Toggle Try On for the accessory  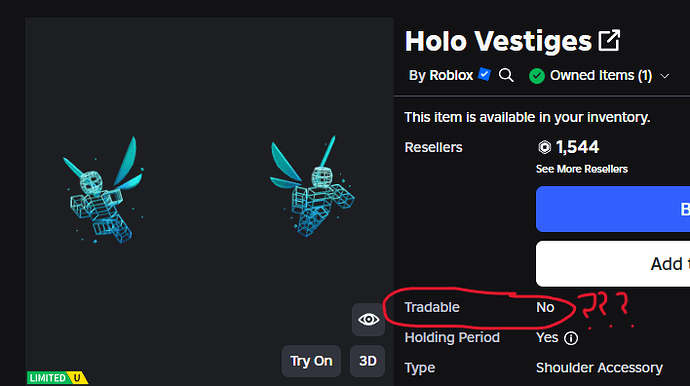[x=311, y=361]
